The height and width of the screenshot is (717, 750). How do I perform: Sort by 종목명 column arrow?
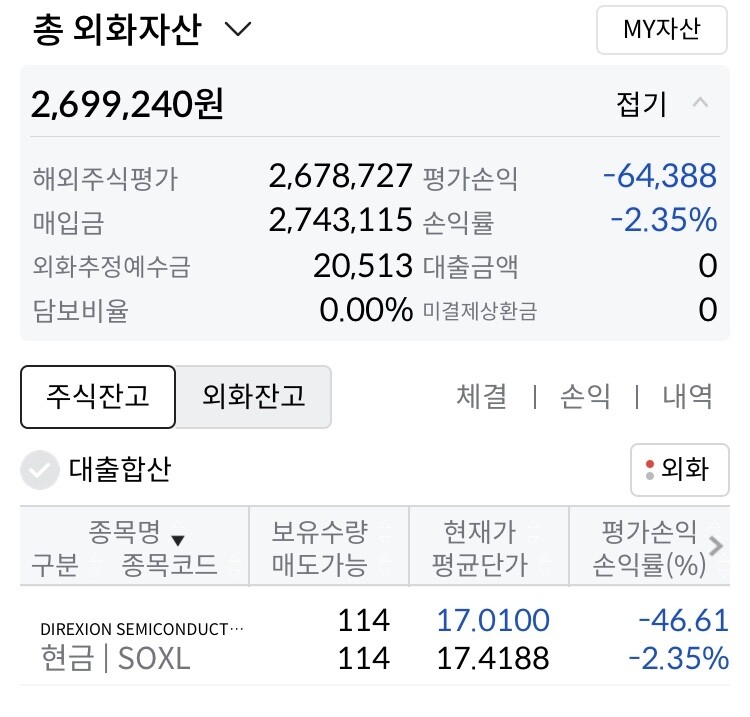[178, 540]
